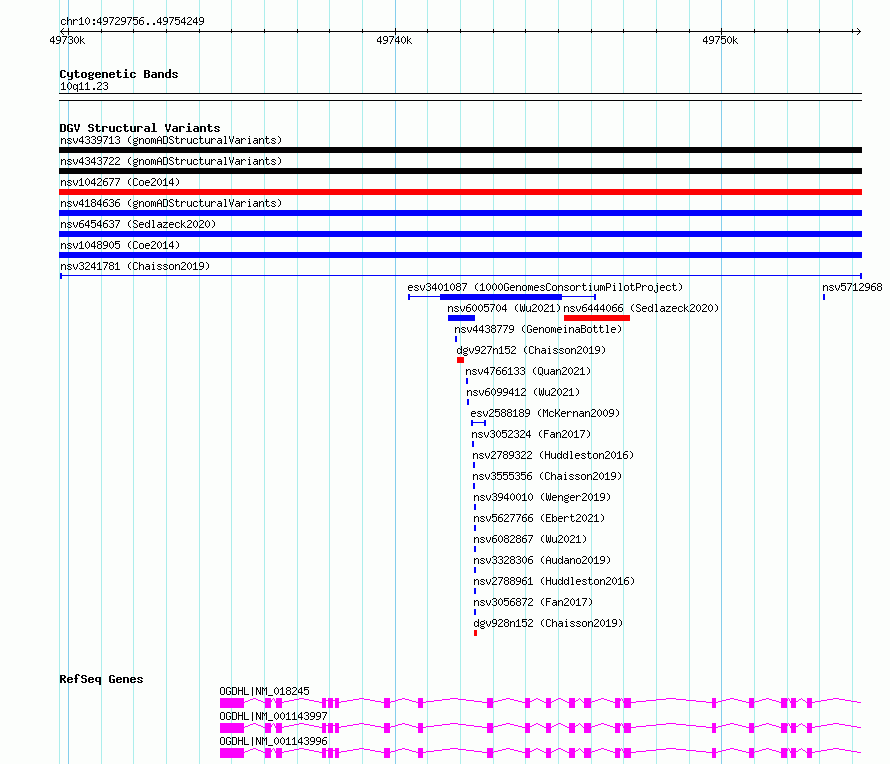Click the red nsv6444066 variant bar
The width and height of the screenshot is (890, 764).
(x=596, y=318)
